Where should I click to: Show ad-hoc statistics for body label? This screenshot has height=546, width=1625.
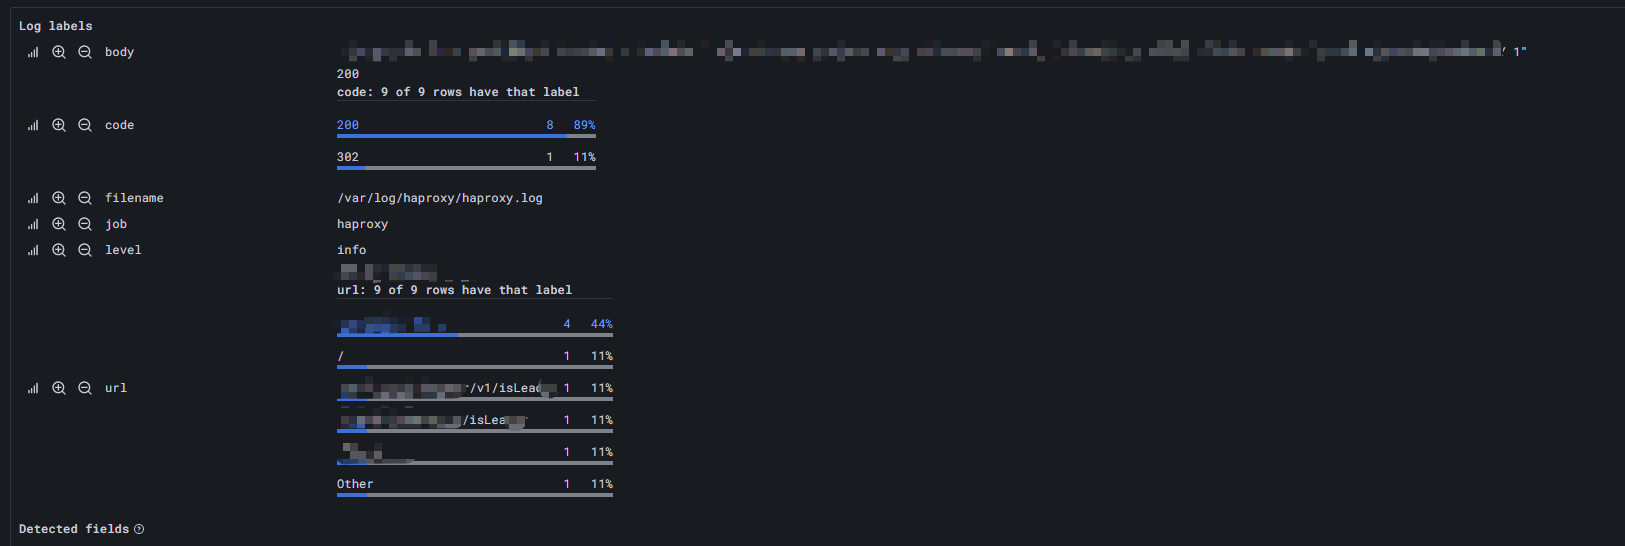(33, 52)
